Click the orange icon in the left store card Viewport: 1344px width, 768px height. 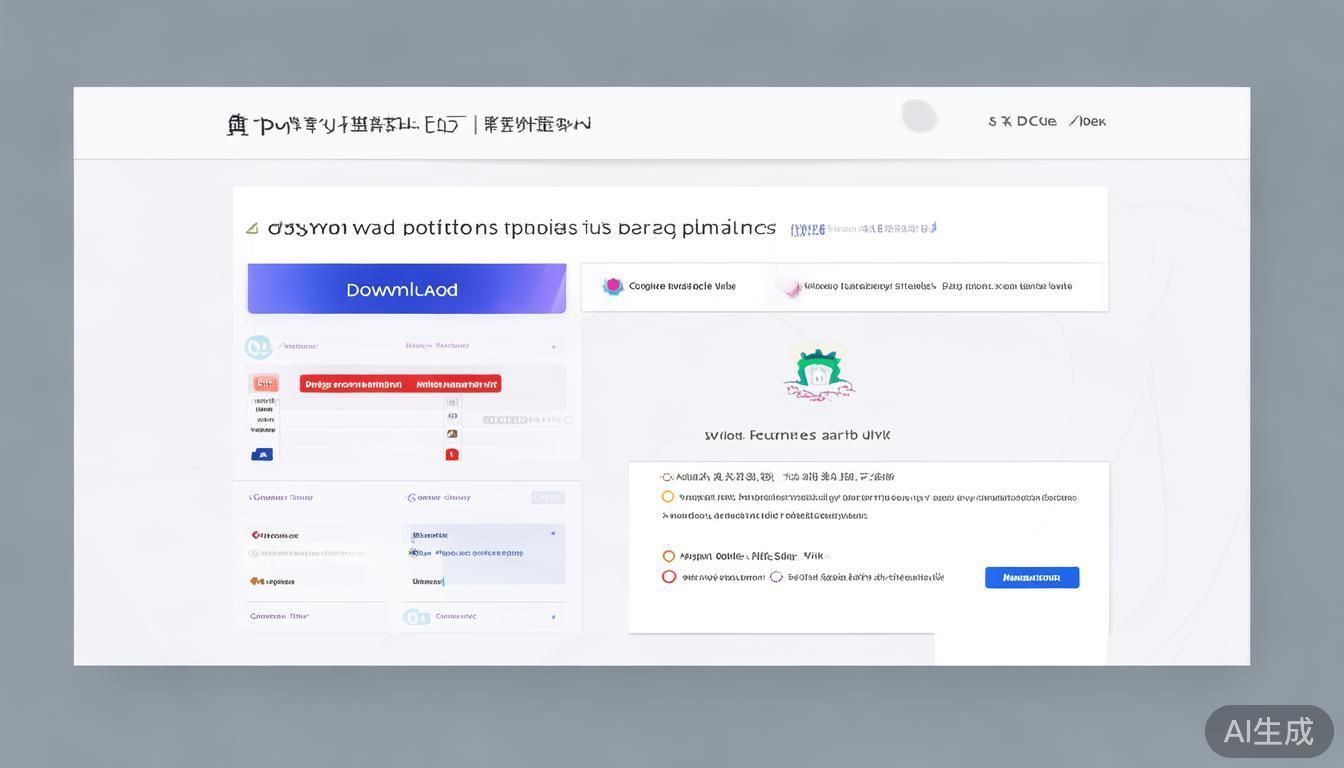point(255,581)
